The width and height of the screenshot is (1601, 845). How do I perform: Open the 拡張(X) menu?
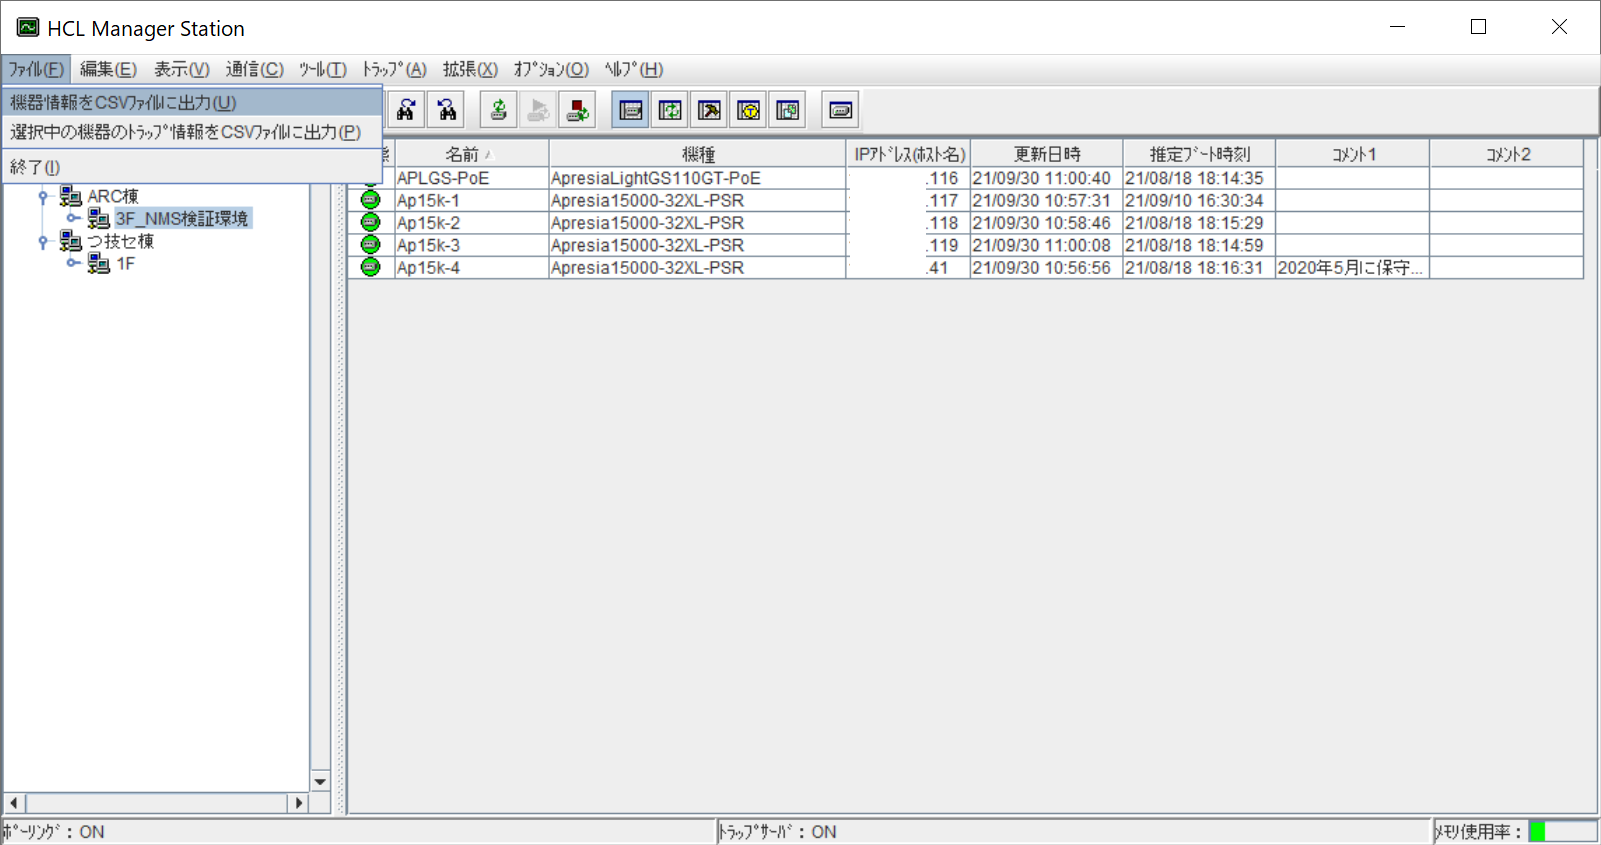coord(470,69)
